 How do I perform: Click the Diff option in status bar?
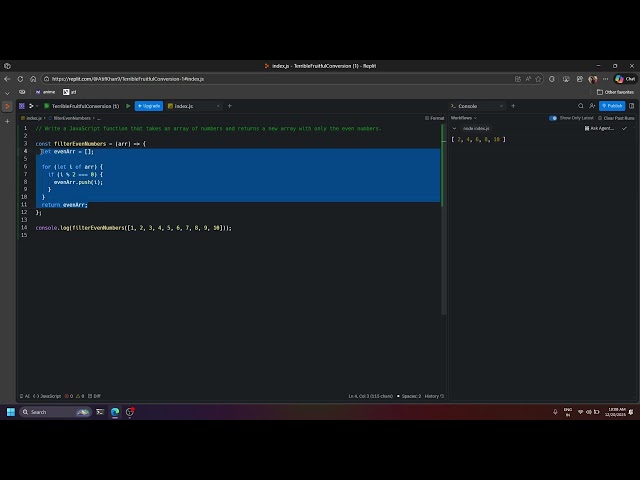click(x=94, y=396)
